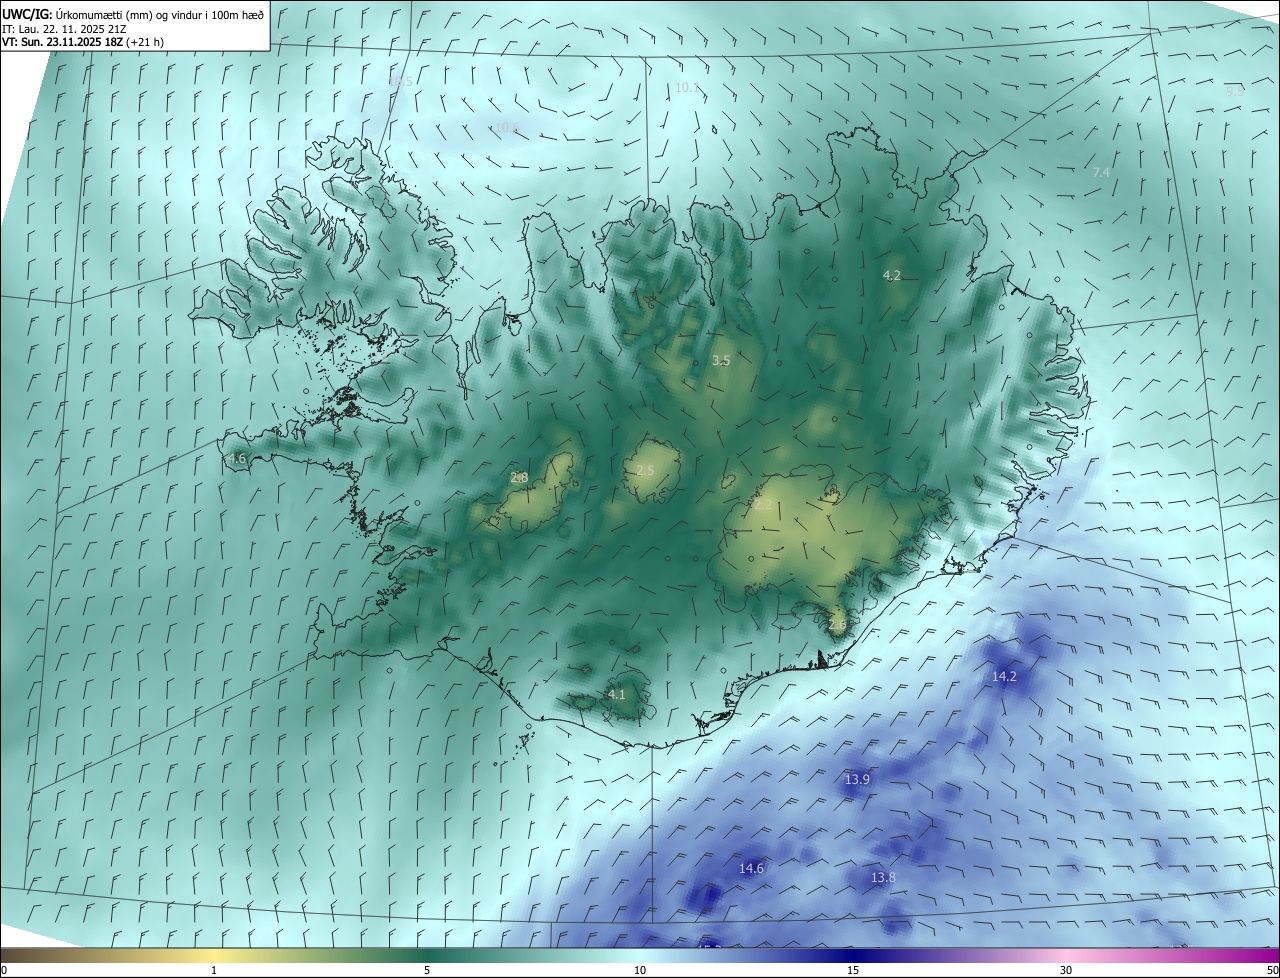Screen dimensions: 1280x978
Task: Click the 50 tick on the color scale
Action: click(1272, 970)
